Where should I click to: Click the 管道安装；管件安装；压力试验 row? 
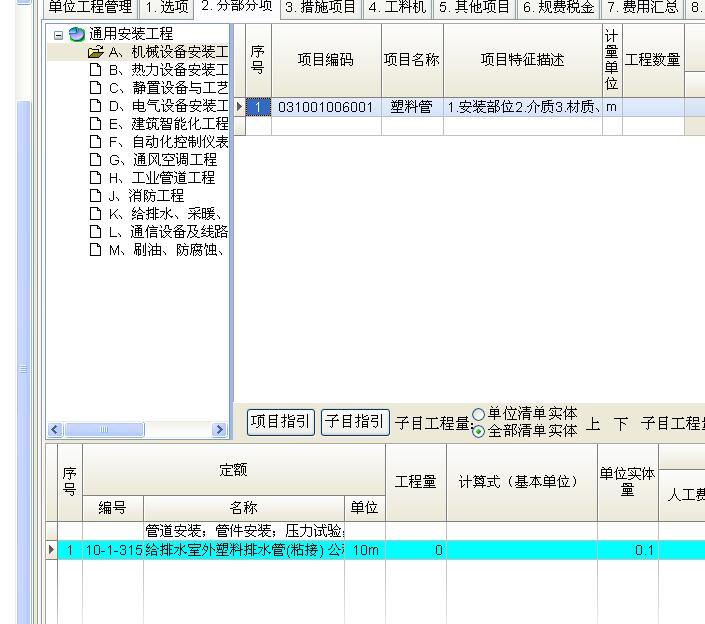[x=244, y=531]
